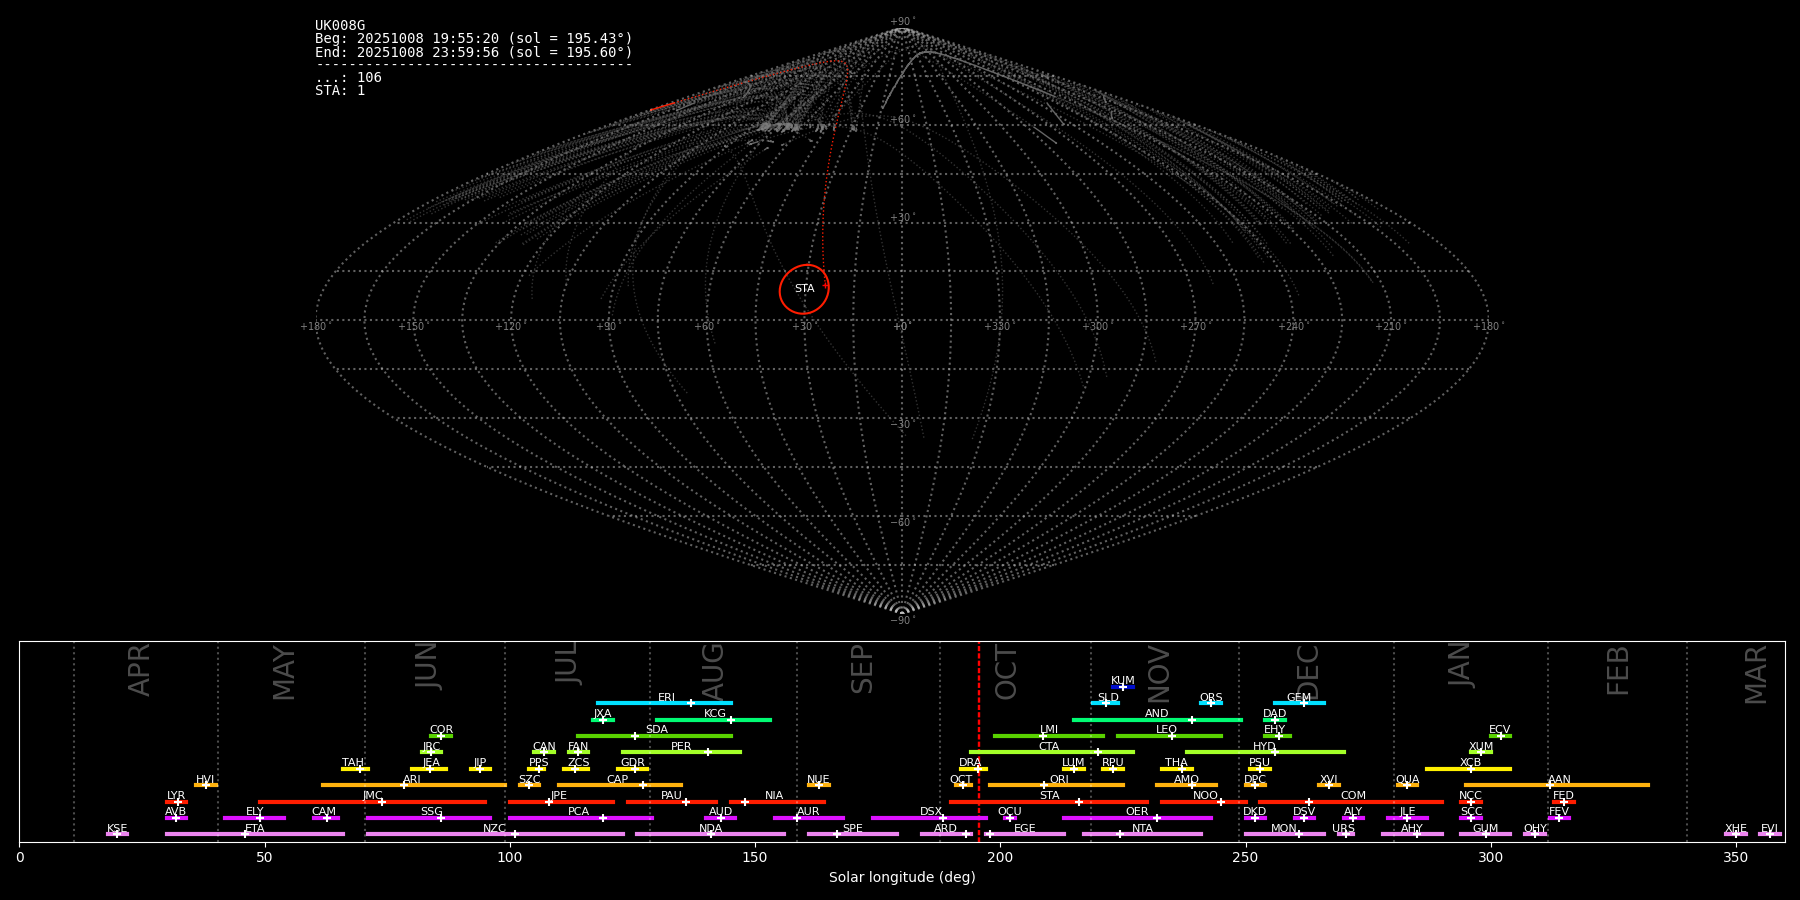The width and height of the screenshot is (1800, 900).
Task: Click the orange AAN shower bar
Action: [1600, 785]
